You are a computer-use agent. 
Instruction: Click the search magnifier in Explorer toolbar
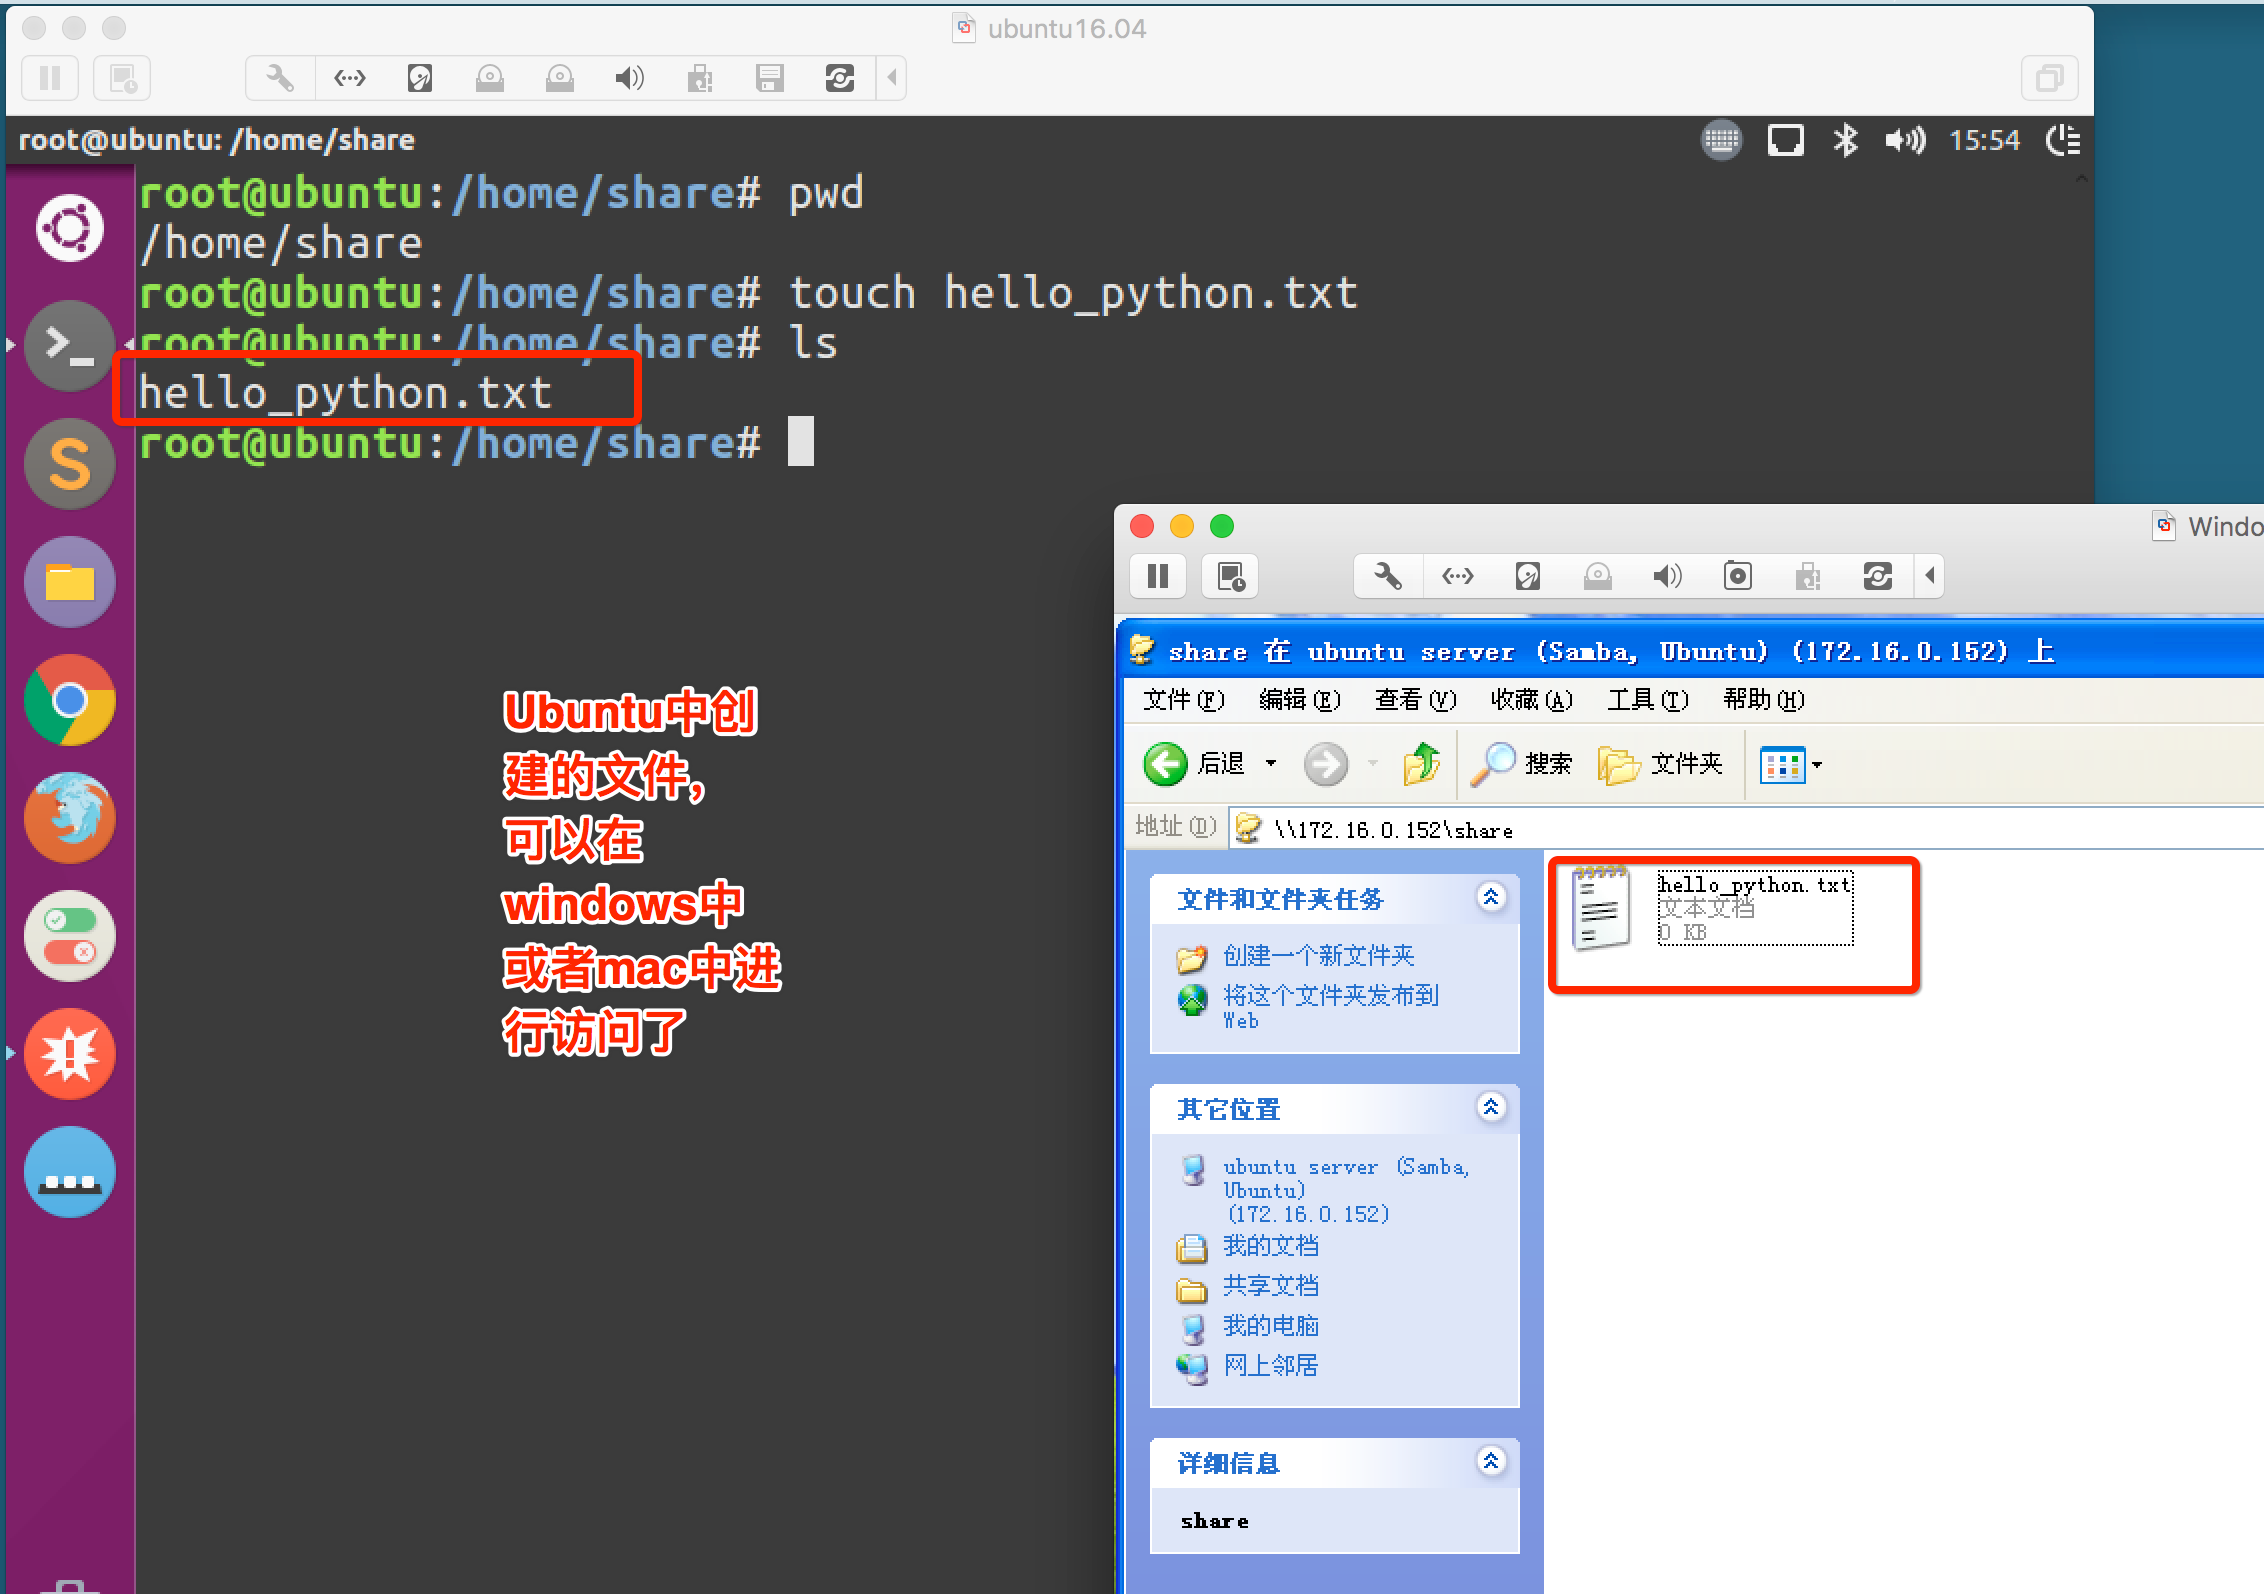pyautogui.click(x=1493, y=765)
